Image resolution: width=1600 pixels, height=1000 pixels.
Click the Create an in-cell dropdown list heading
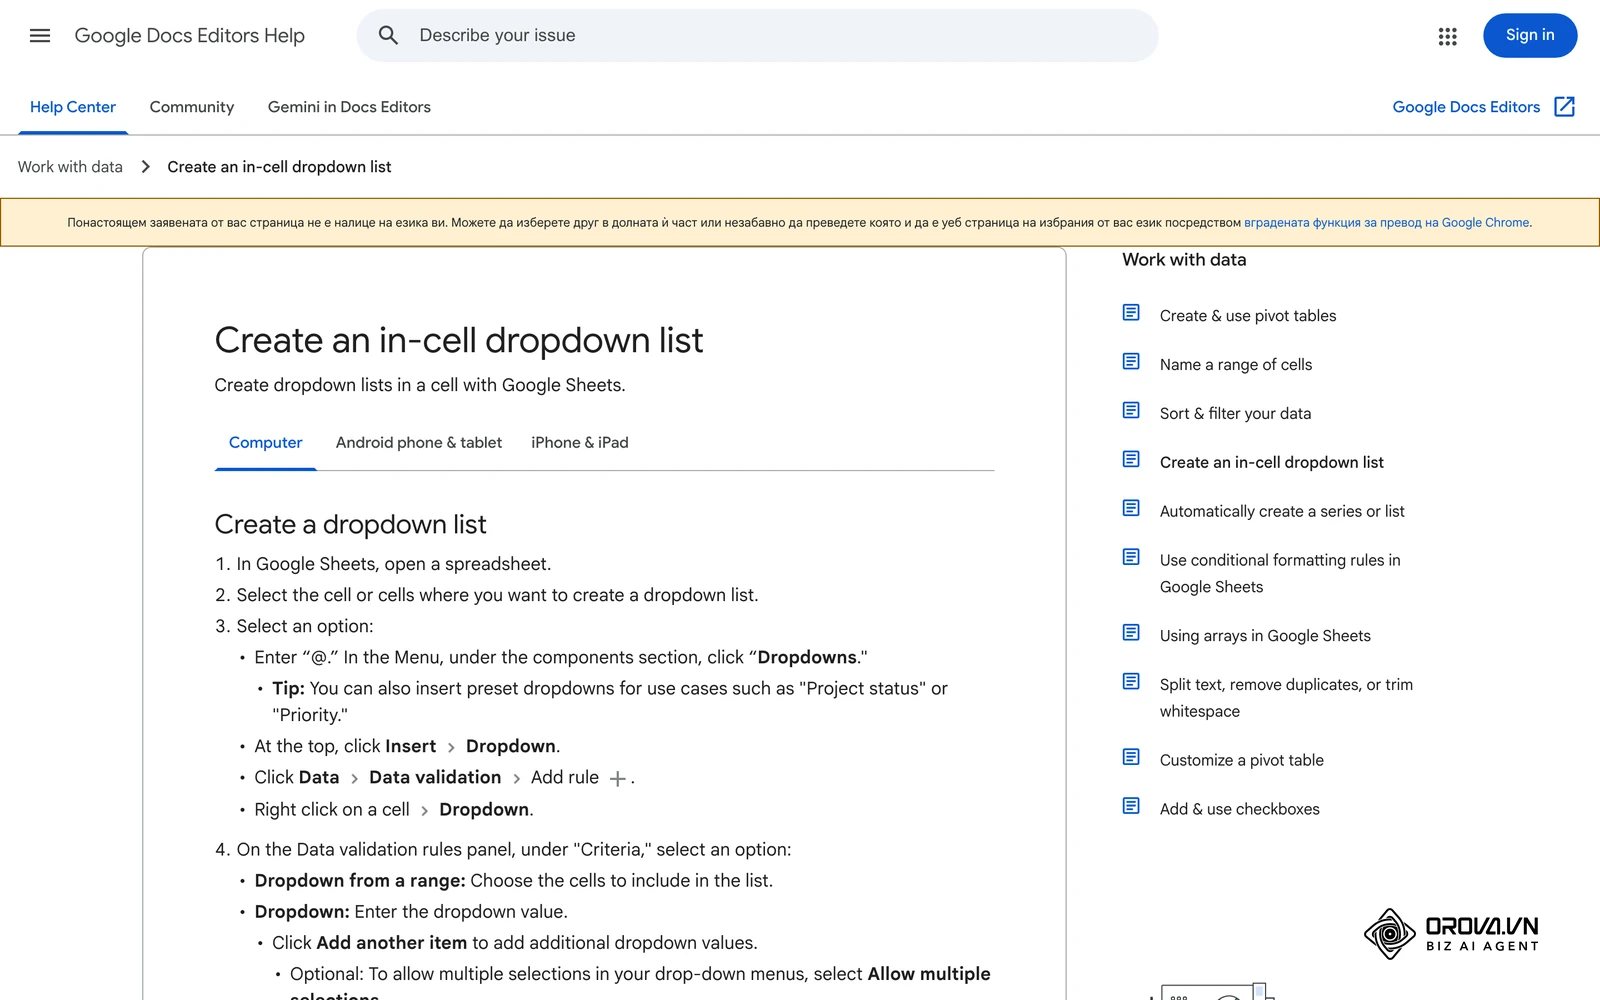click(459, 341)
